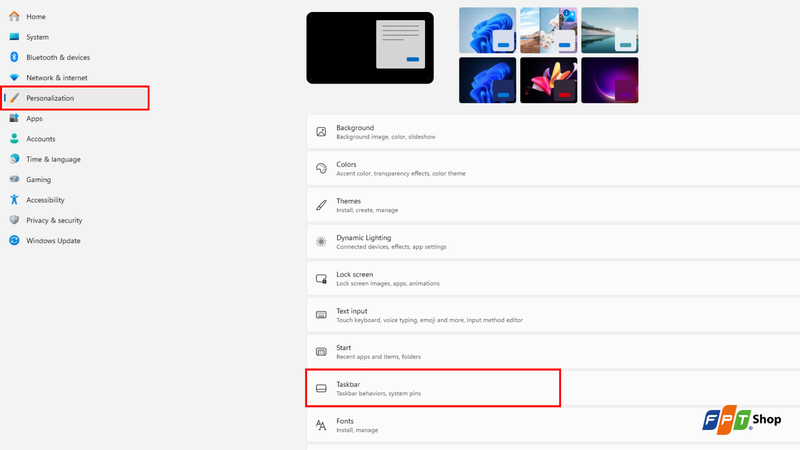The image size is (800, 450).
Task: Open Start recent apps settings
Action: coord(553,352)
